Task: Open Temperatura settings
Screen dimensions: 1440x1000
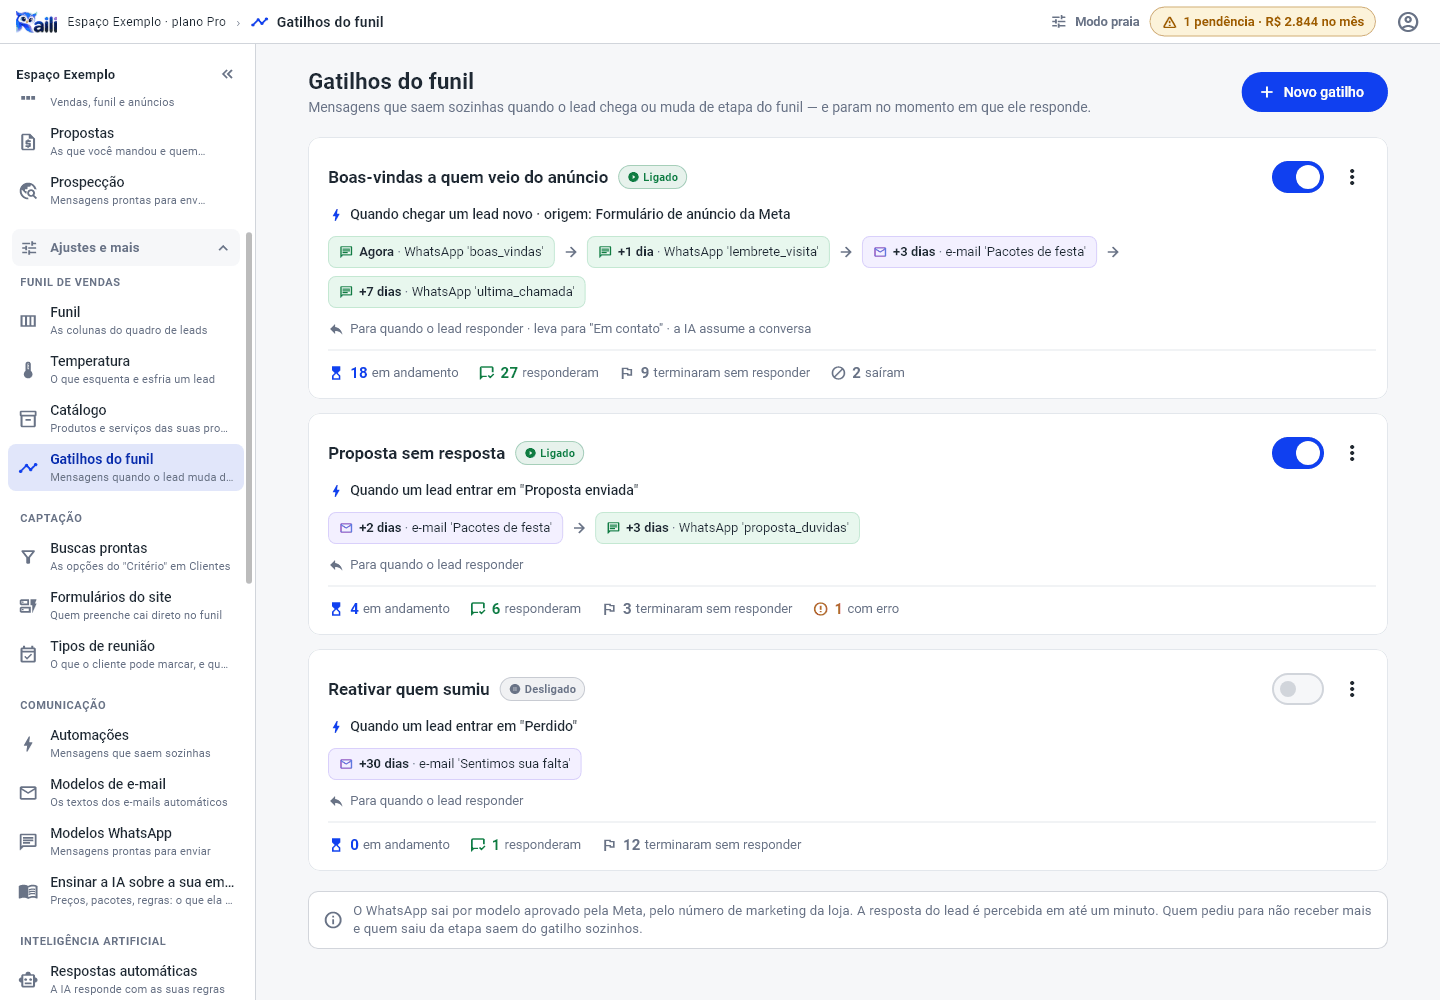Action: 126,369
